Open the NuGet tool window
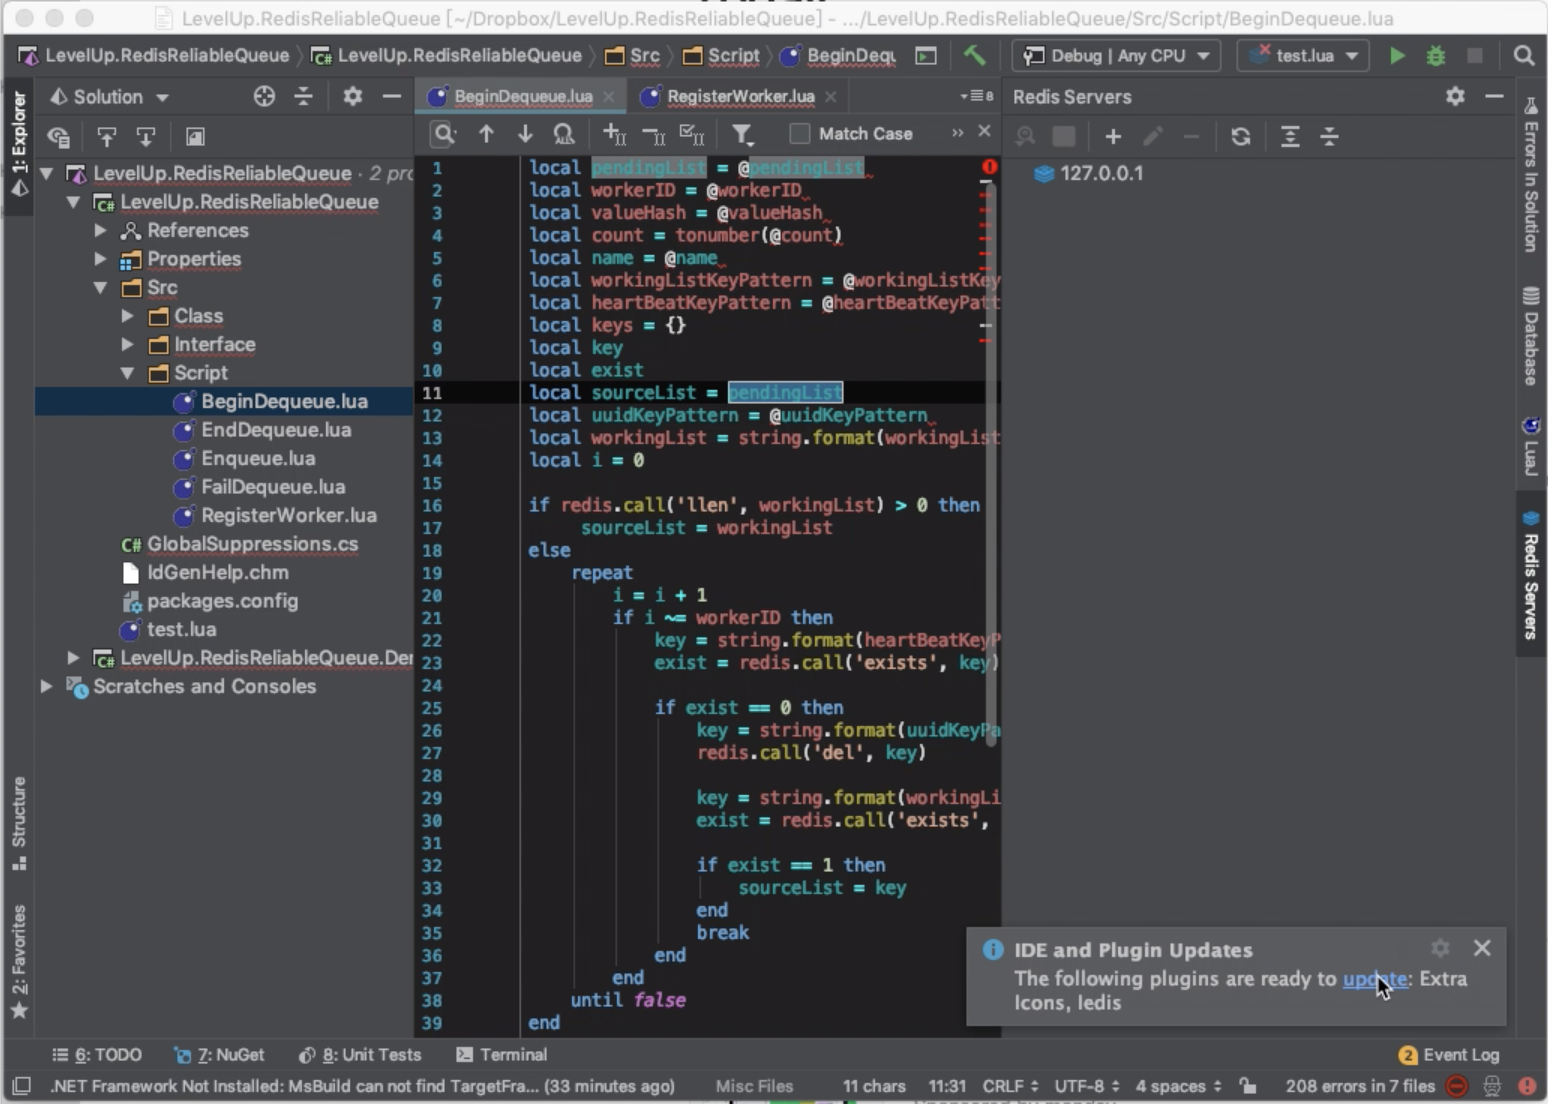Image resolution: width=1548 pixels, height=1104 pixels. click(219, 1055)
